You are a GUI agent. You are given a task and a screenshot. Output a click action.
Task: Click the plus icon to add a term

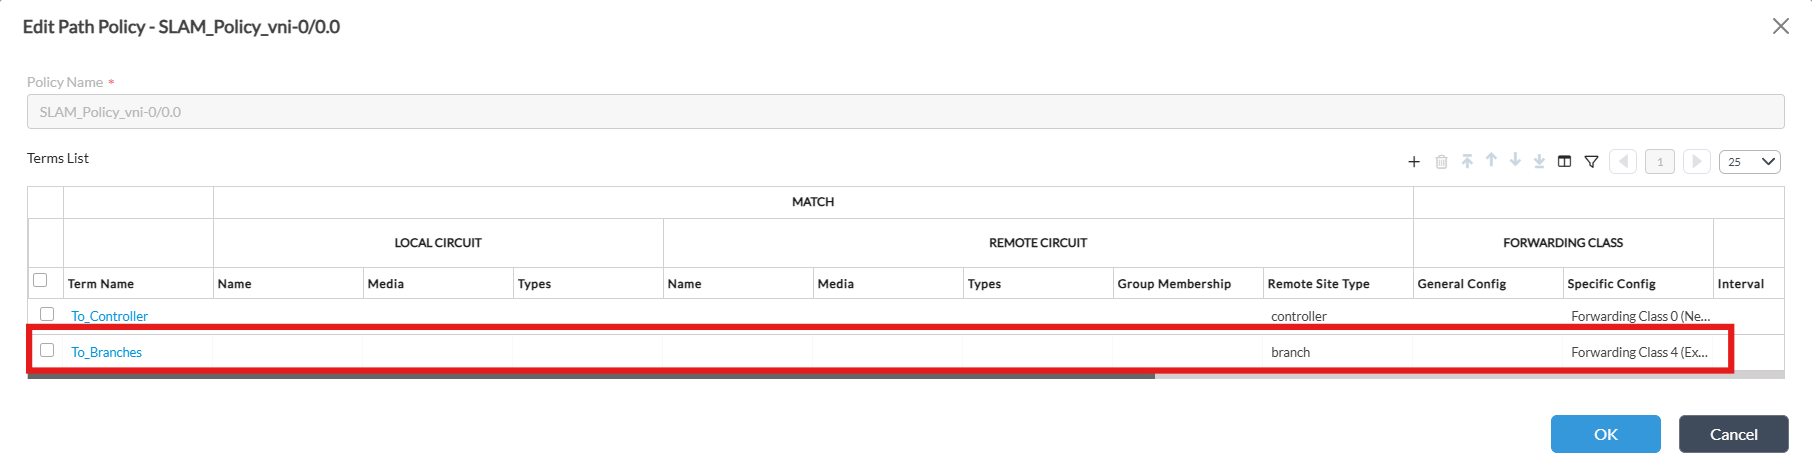(x=1414, y=162)
